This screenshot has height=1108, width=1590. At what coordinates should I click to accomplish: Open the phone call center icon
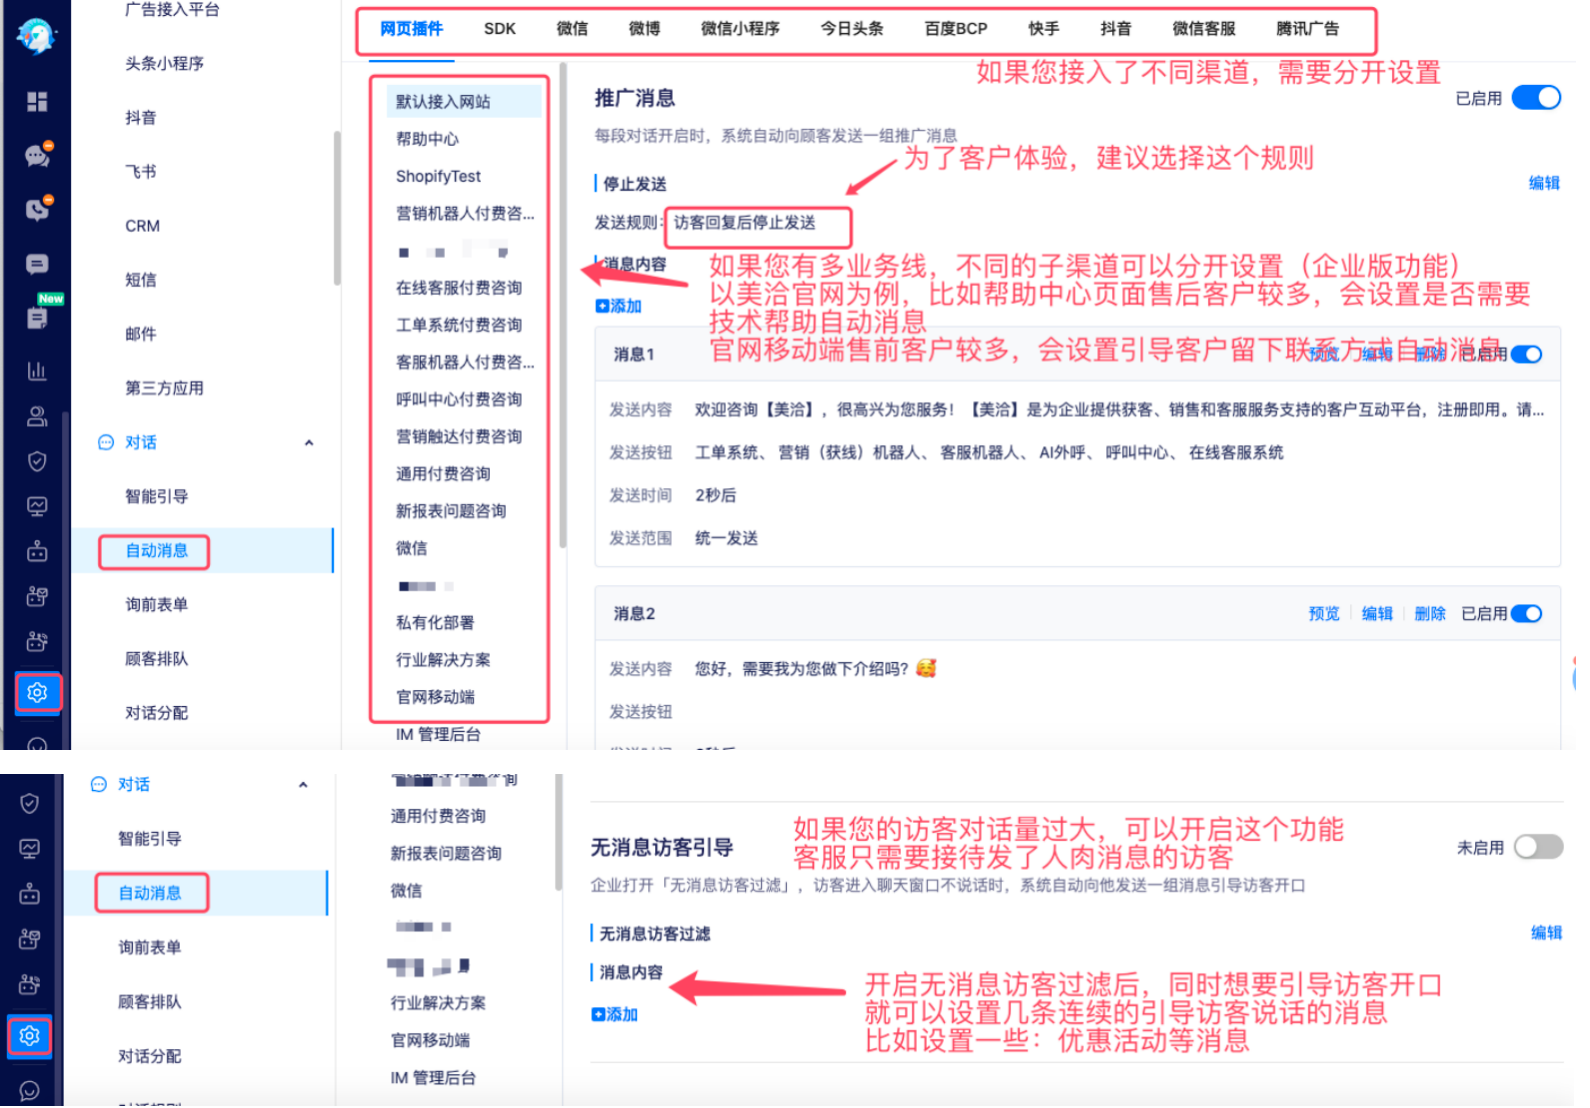(x=37, y=210)
